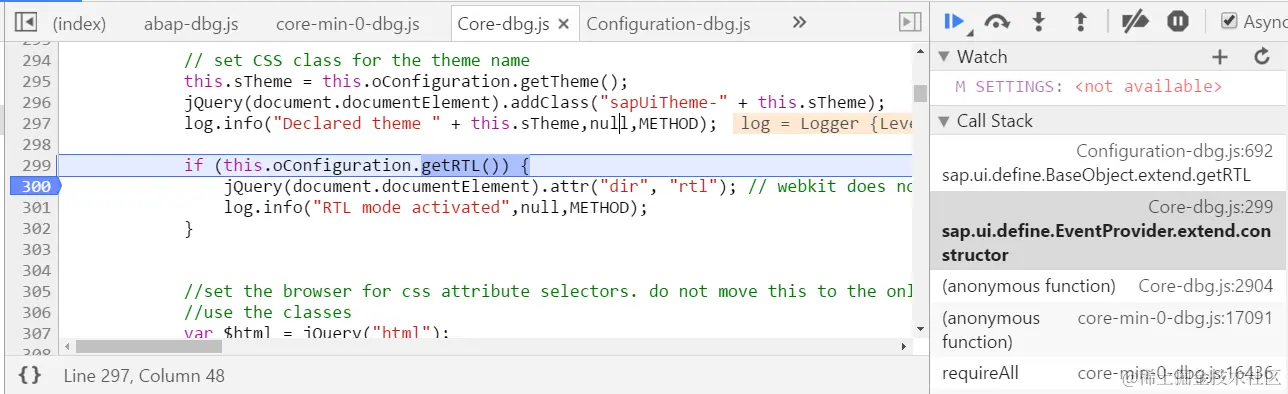The image size is (1288, 394).
Task: Select anonymous function frame at core-min-0-dbg.js:17091
Action: (x=1108, y=330)
